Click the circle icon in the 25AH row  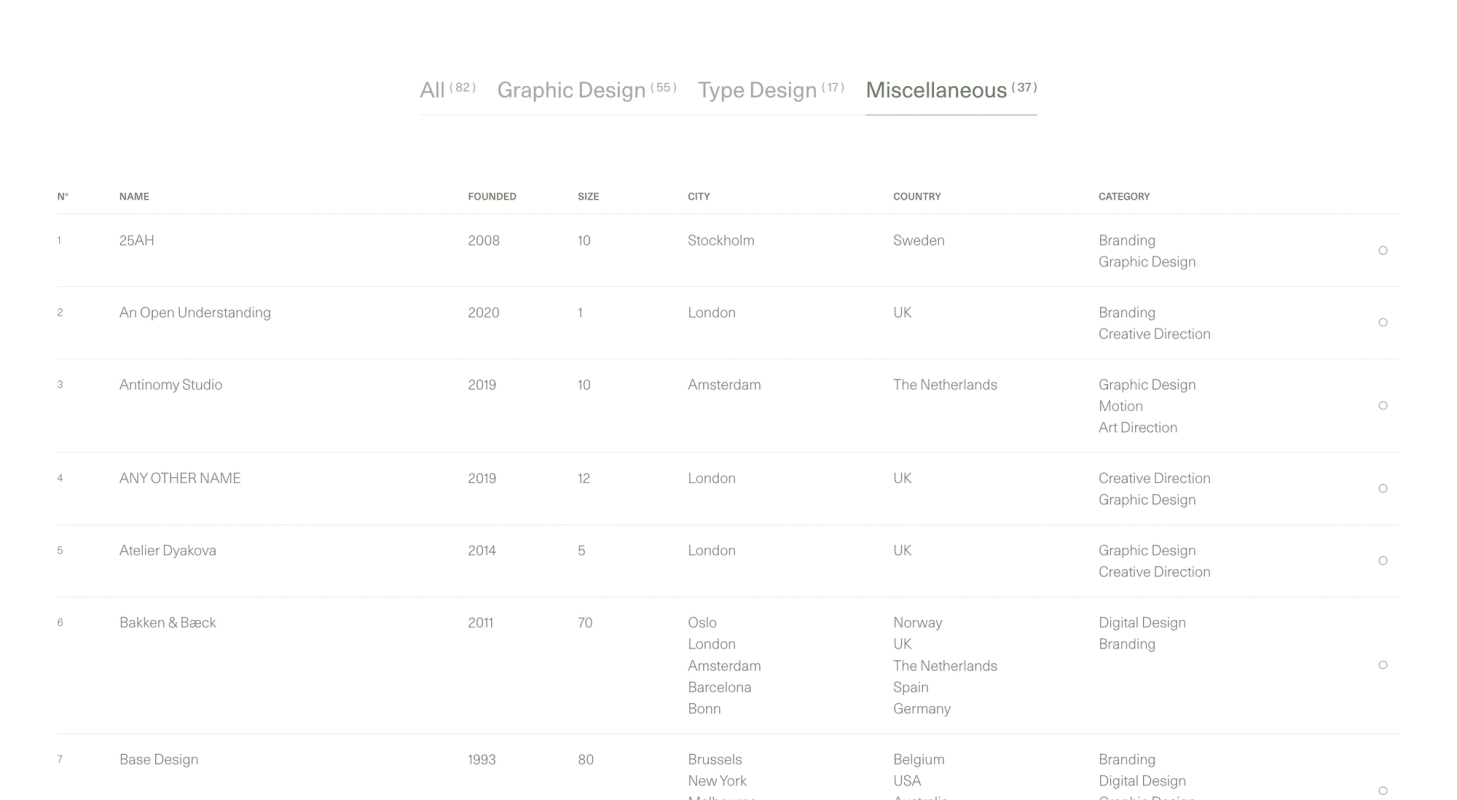[x=1383, y=251]
